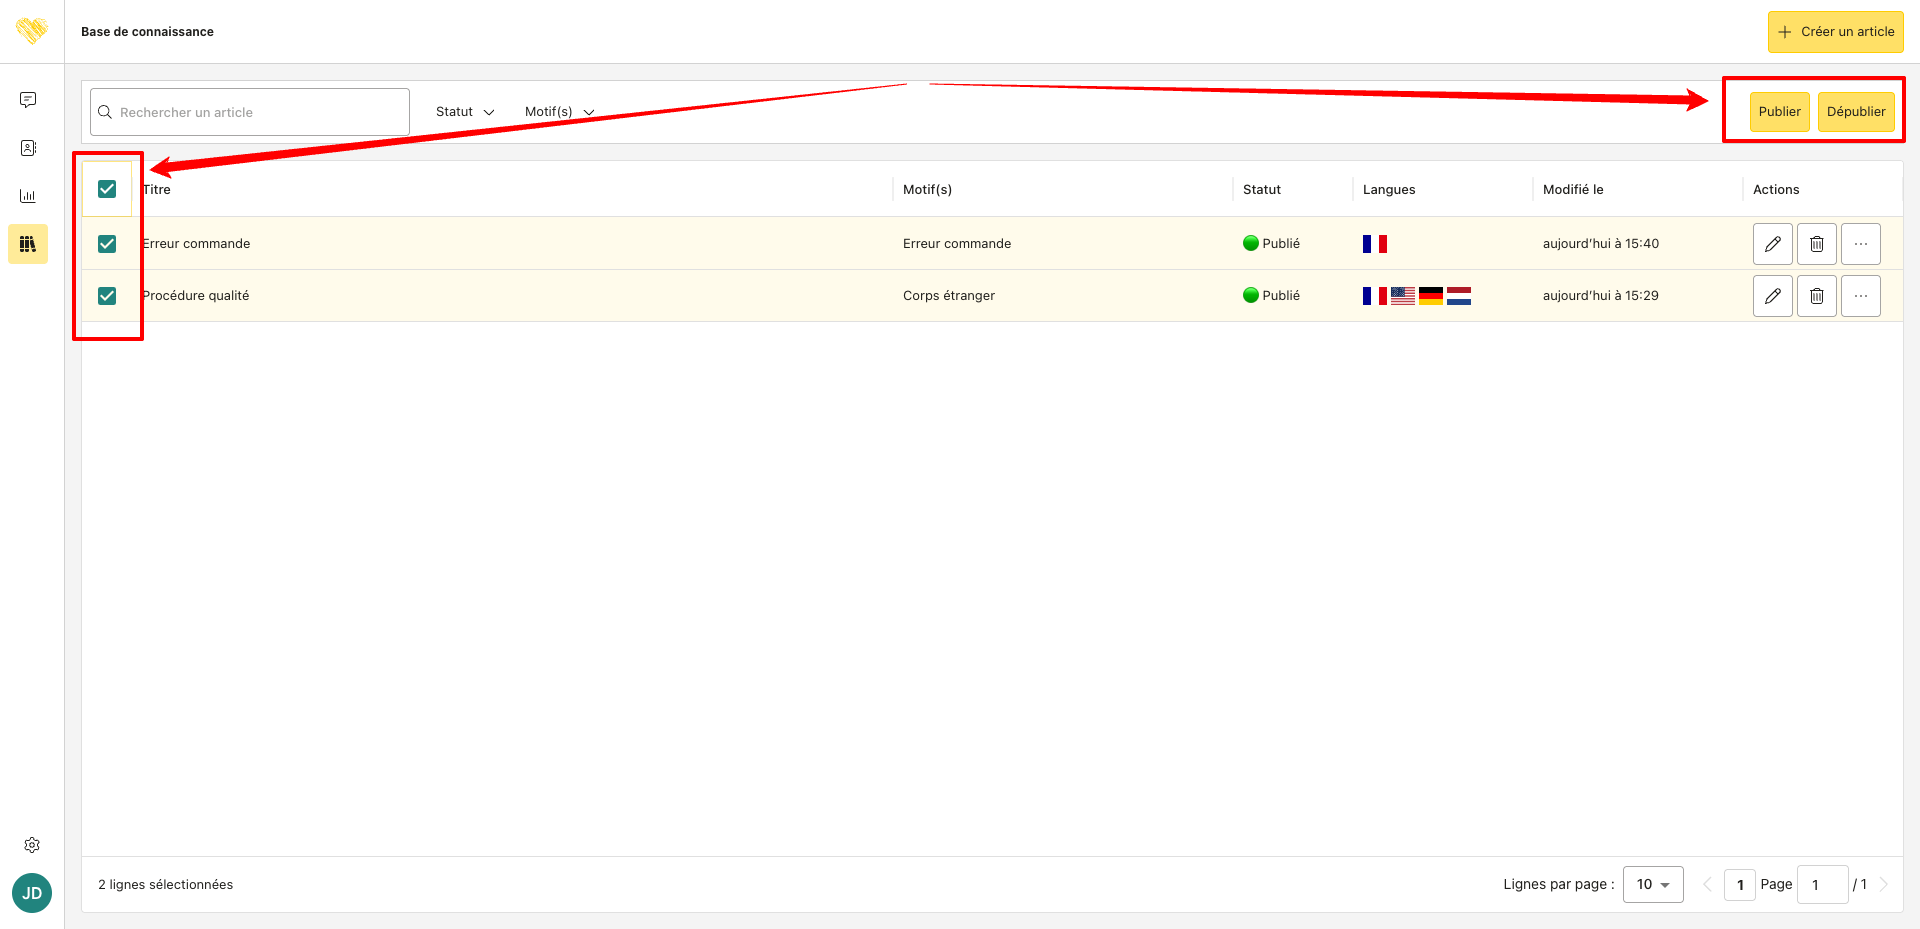This screenshot has width=1920, height=929.
Task: Edit the Erreur commande article with pencil
Action: [x=1772, y=244]
